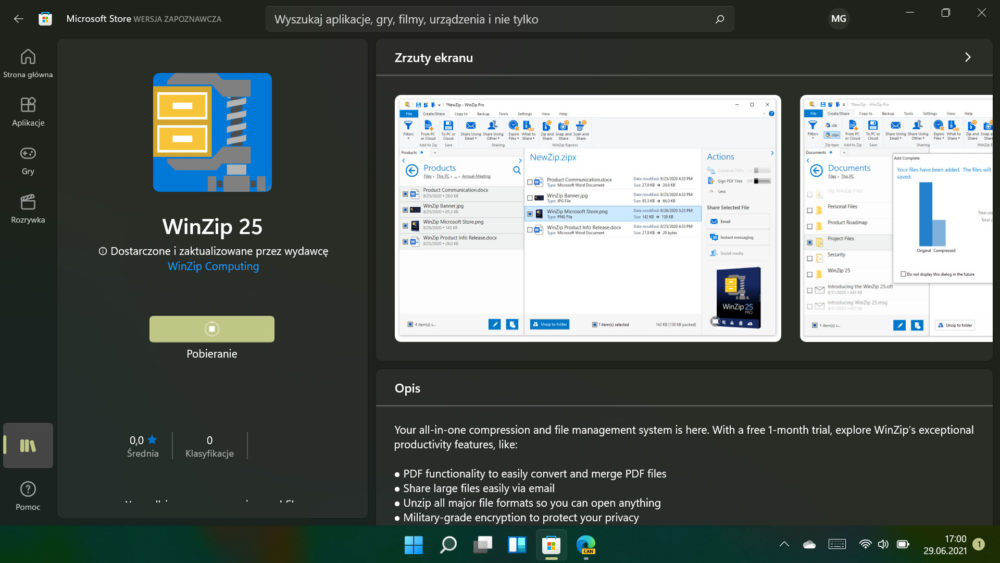Click the search magnifier icon
This screenshot has width=1000, height=563.
coord(719,19)
